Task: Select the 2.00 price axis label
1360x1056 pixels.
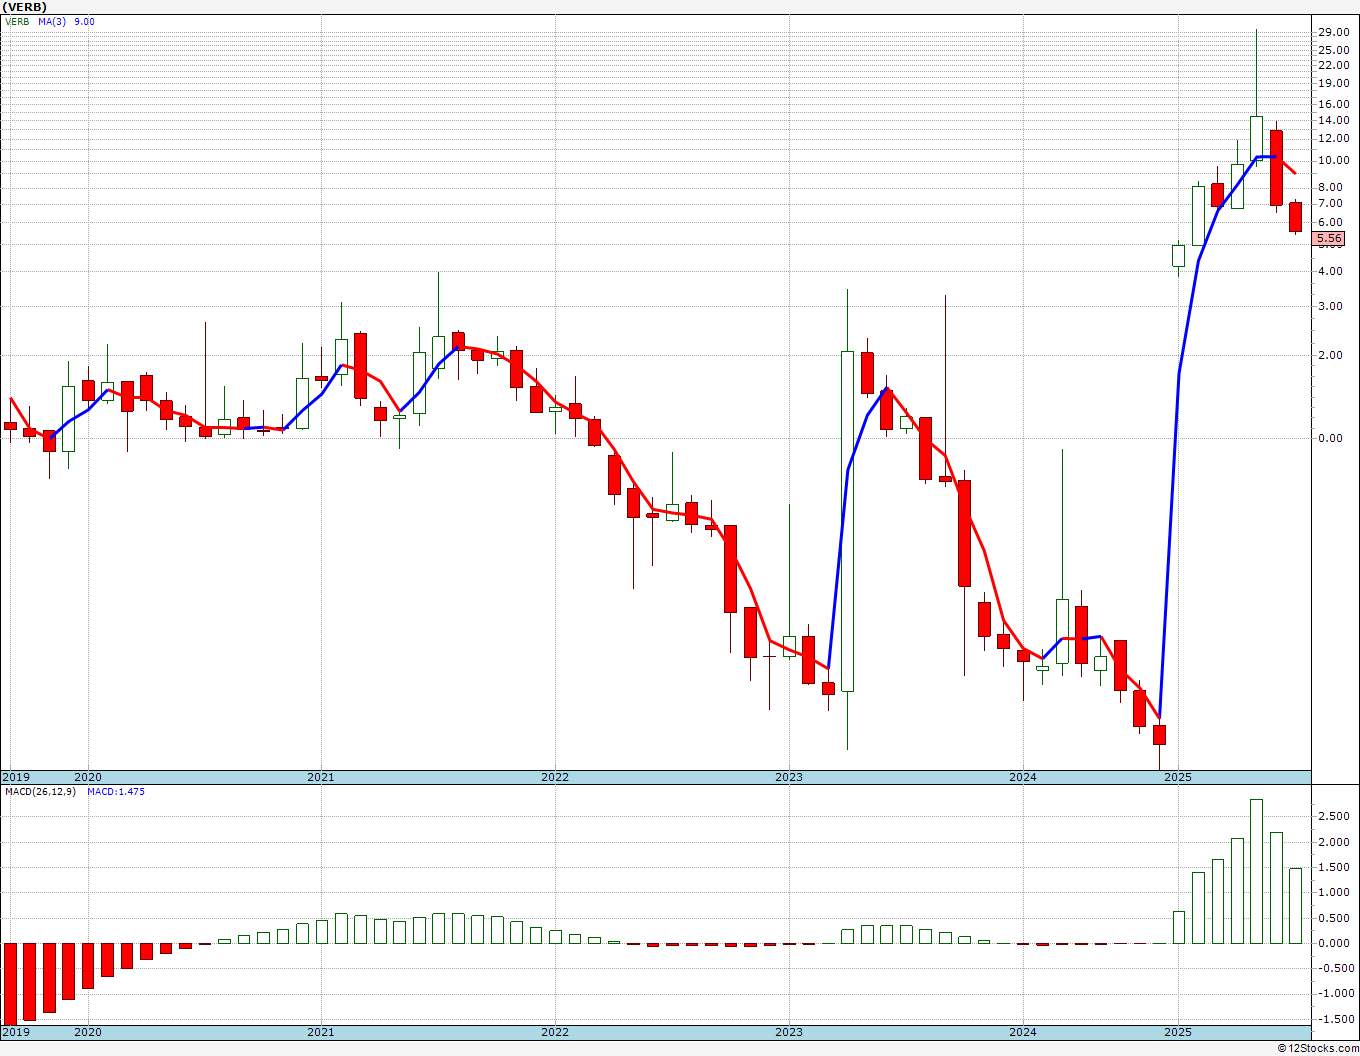Action: [x=1331, y=355]
